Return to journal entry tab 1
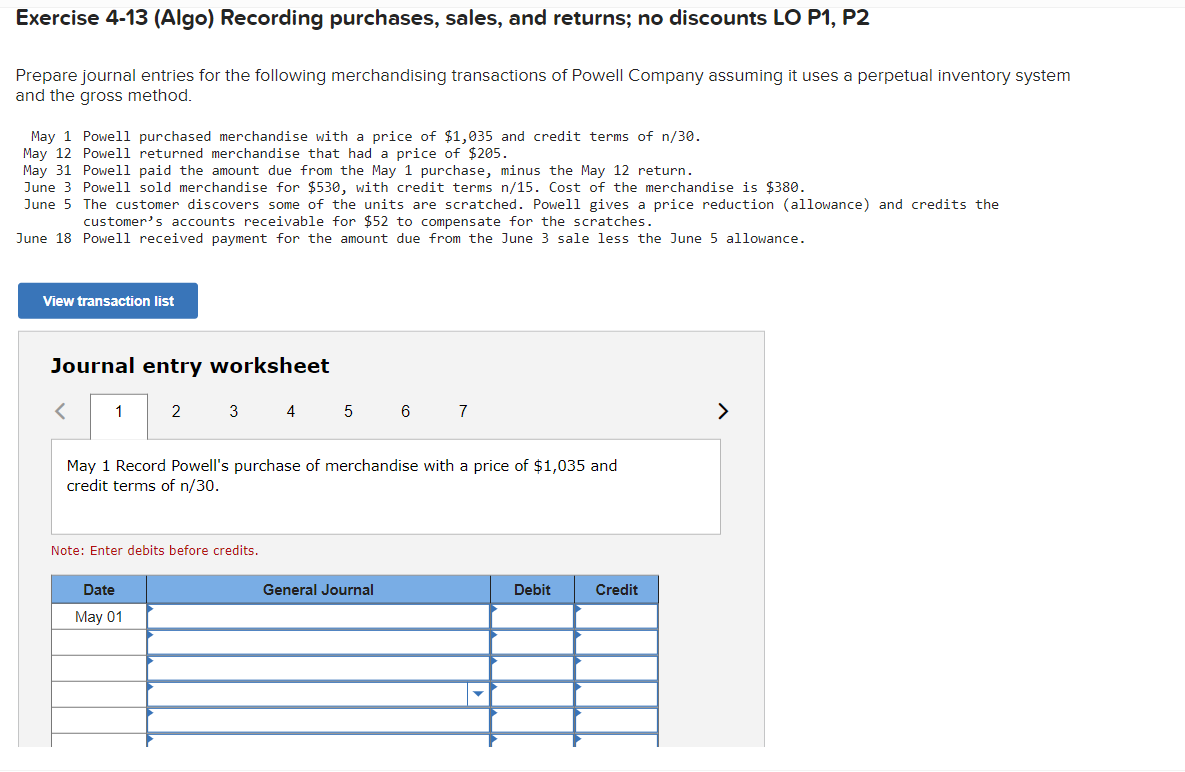1185x772 pixels. (x=118, y=411)
